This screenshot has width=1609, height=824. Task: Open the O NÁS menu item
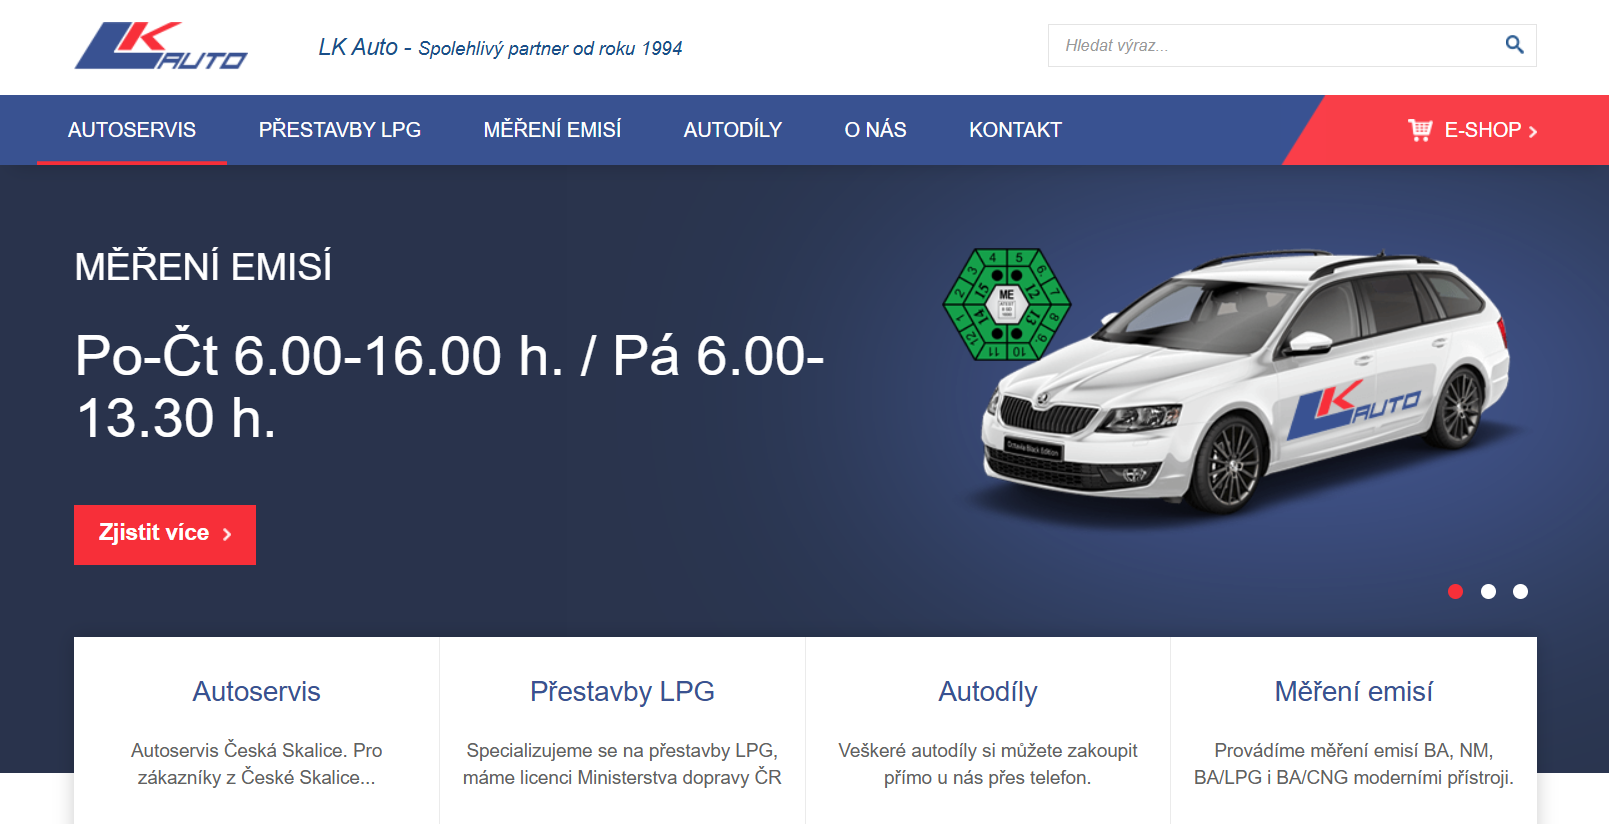click(x=876, y=130)
